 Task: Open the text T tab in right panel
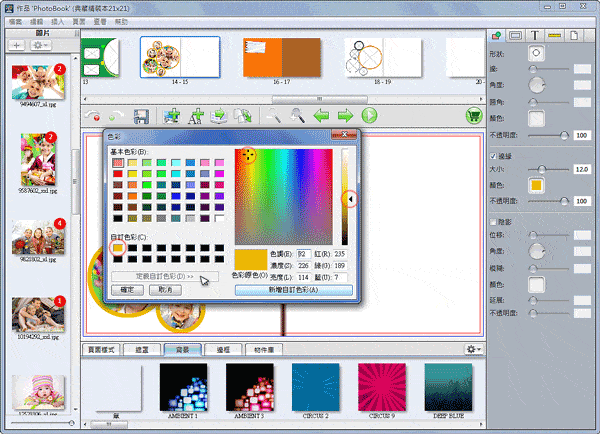tap(537, 36)
